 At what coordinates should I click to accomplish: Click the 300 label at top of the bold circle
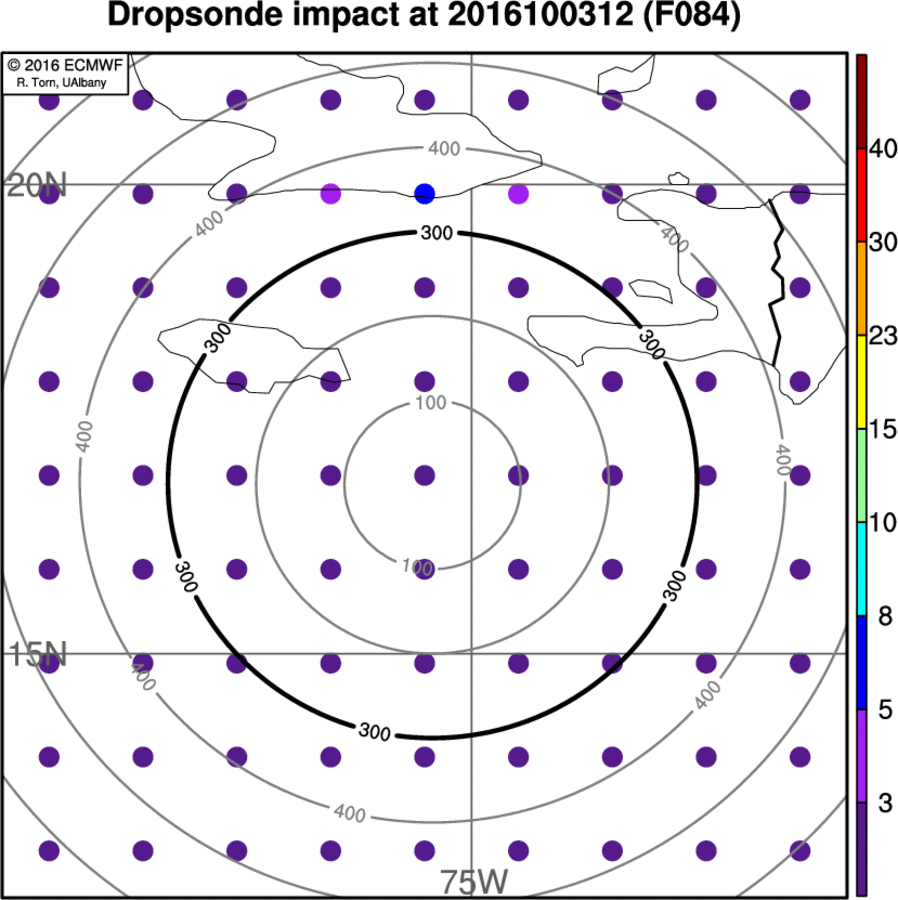[x=437, y=233]
